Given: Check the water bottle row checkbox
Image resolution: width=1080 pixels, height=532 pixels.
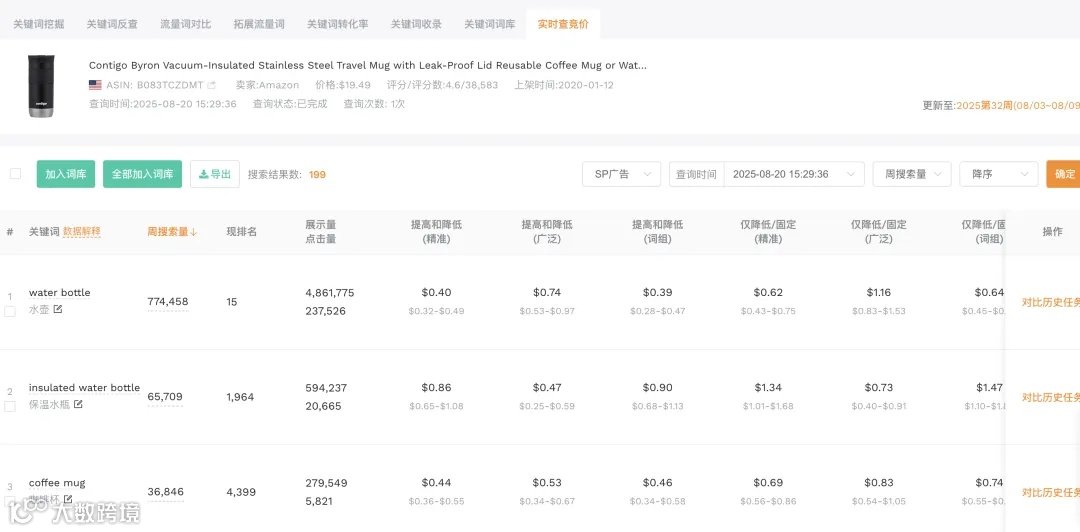Looking at the screenshot, I should click(10, 311).
